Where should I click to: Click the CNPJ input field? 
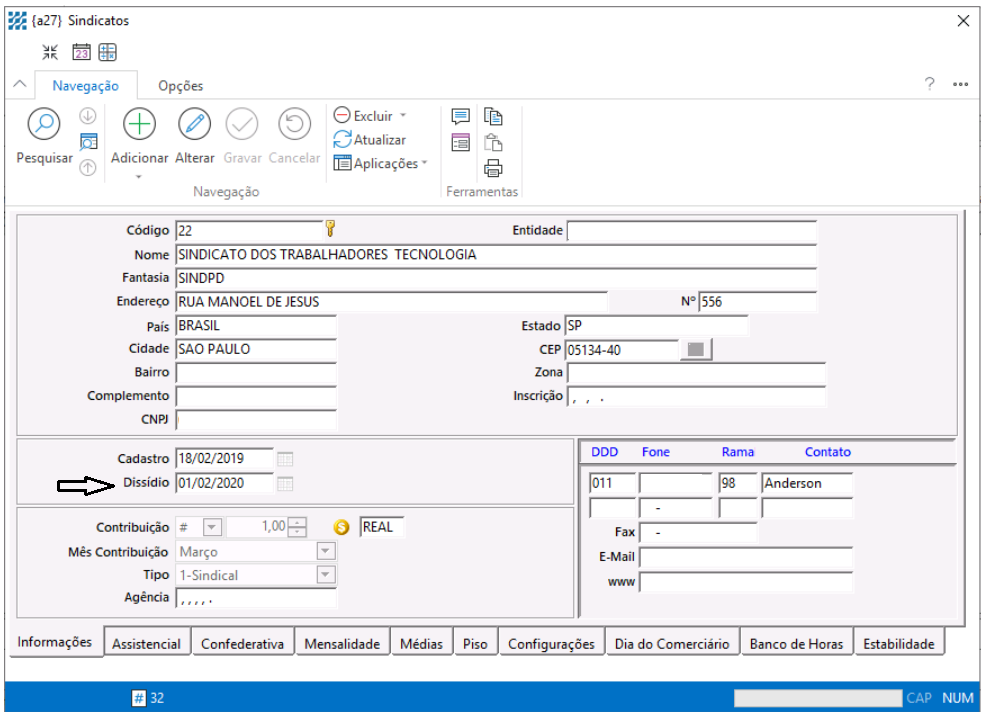pyautogui.click(x=256, y=419)
